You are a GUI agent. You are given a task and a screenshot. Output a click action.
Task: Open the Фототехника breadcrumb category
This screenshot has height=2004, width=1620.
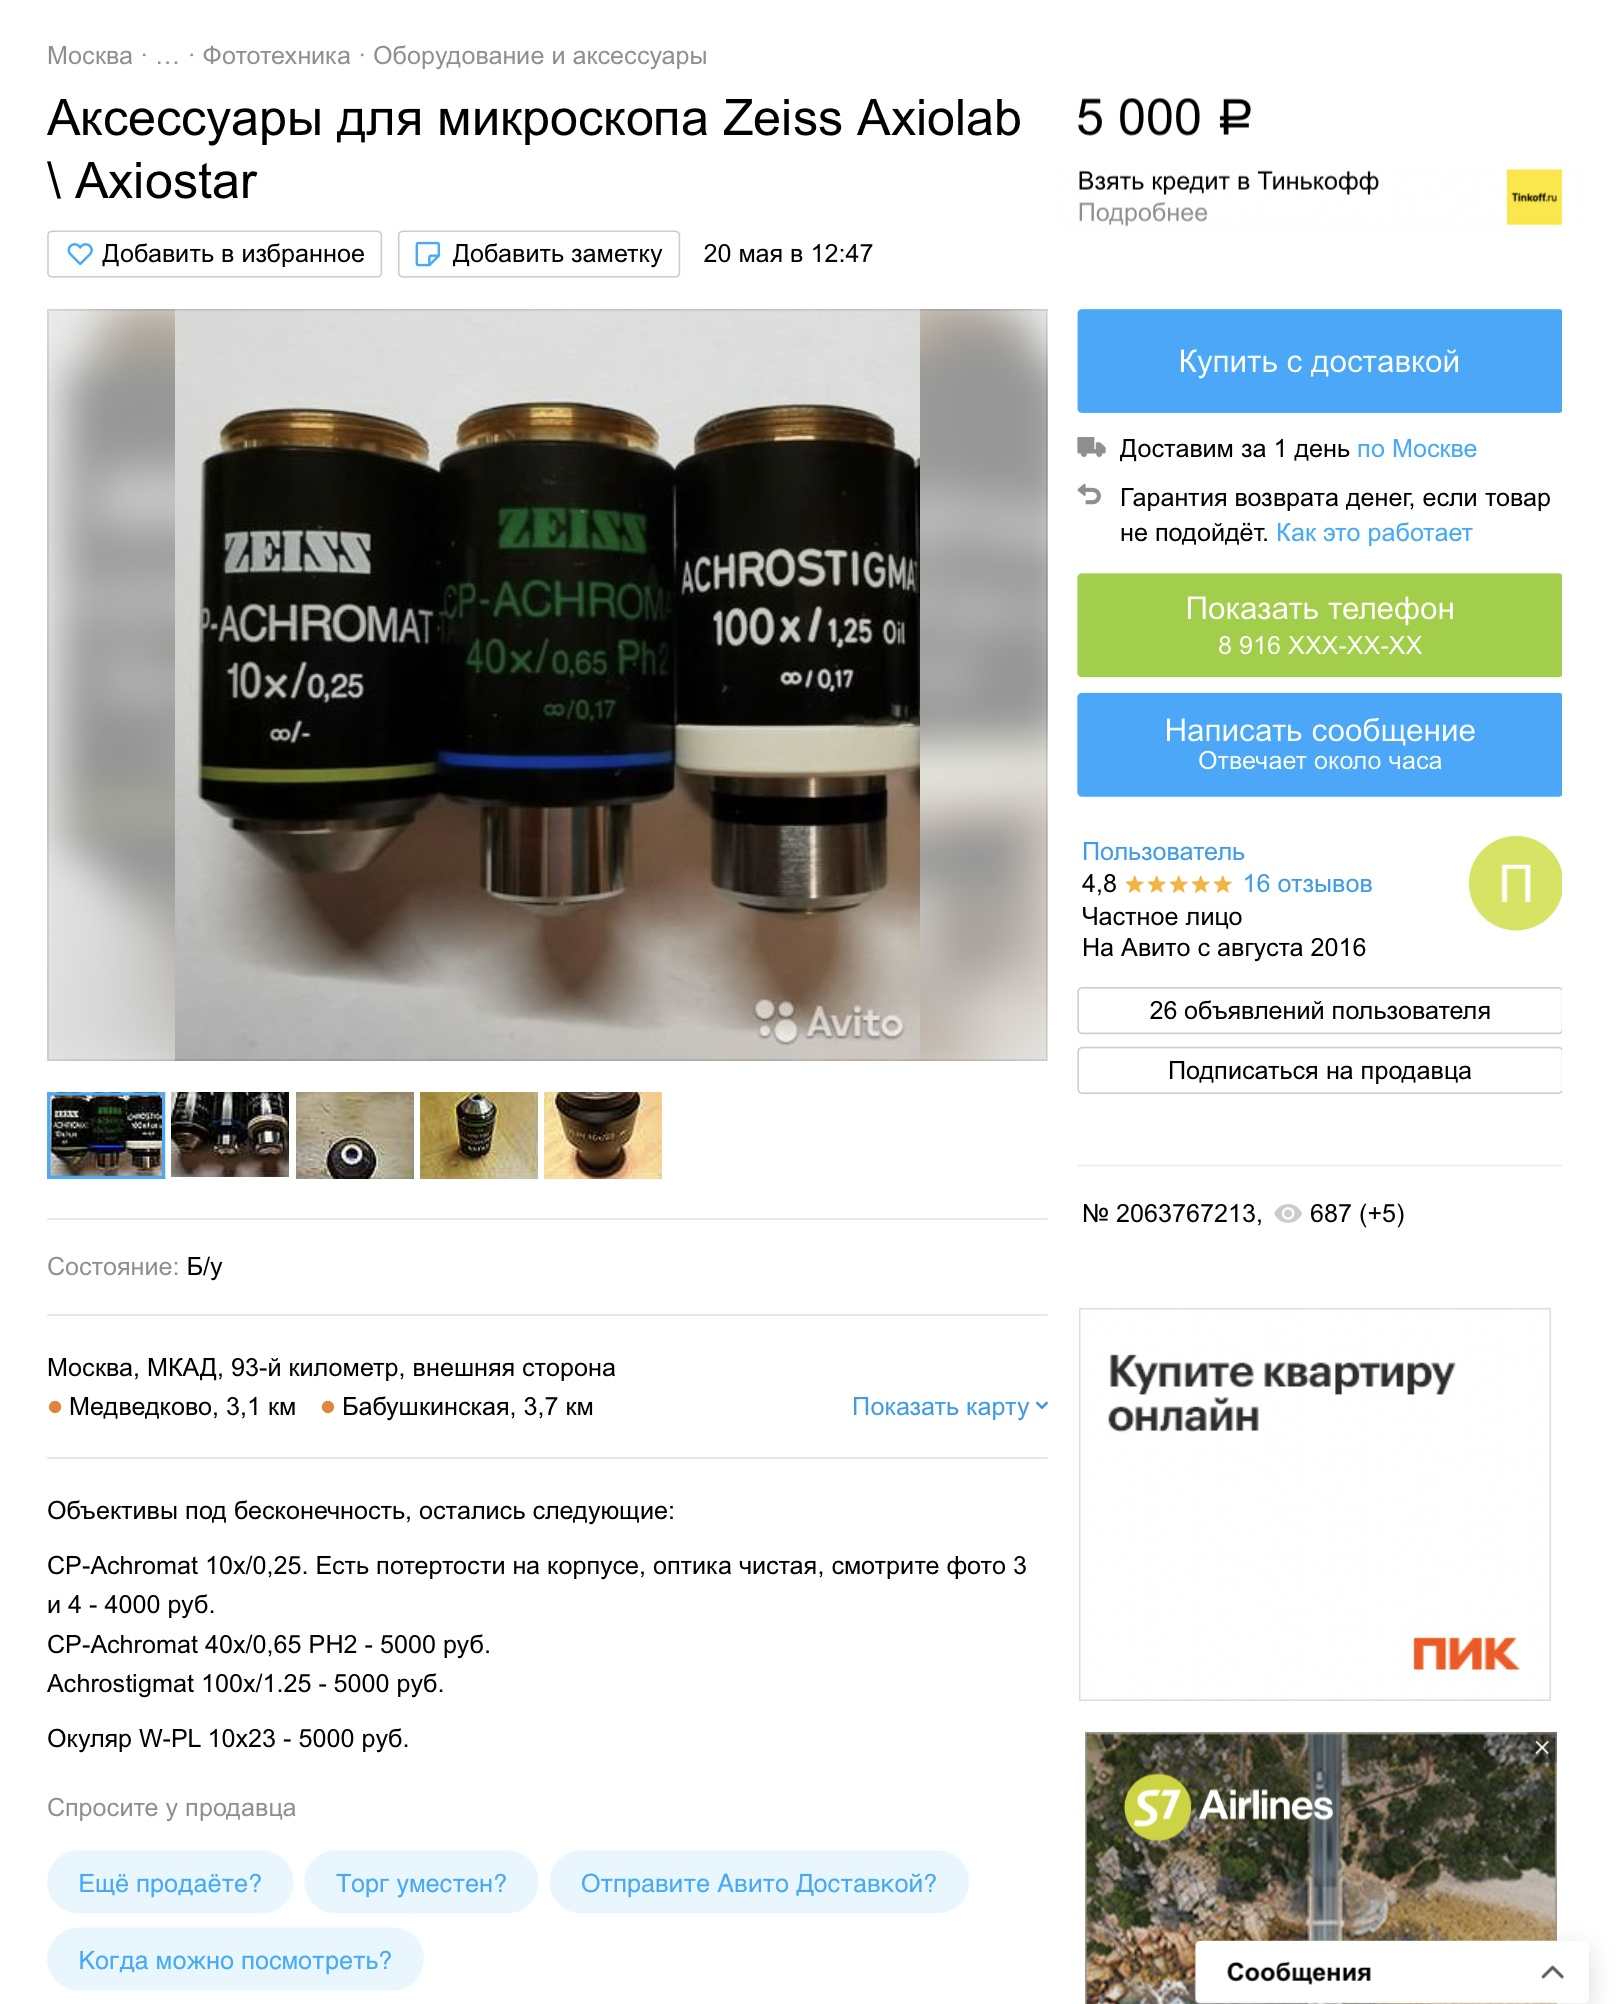pos(276,56)
